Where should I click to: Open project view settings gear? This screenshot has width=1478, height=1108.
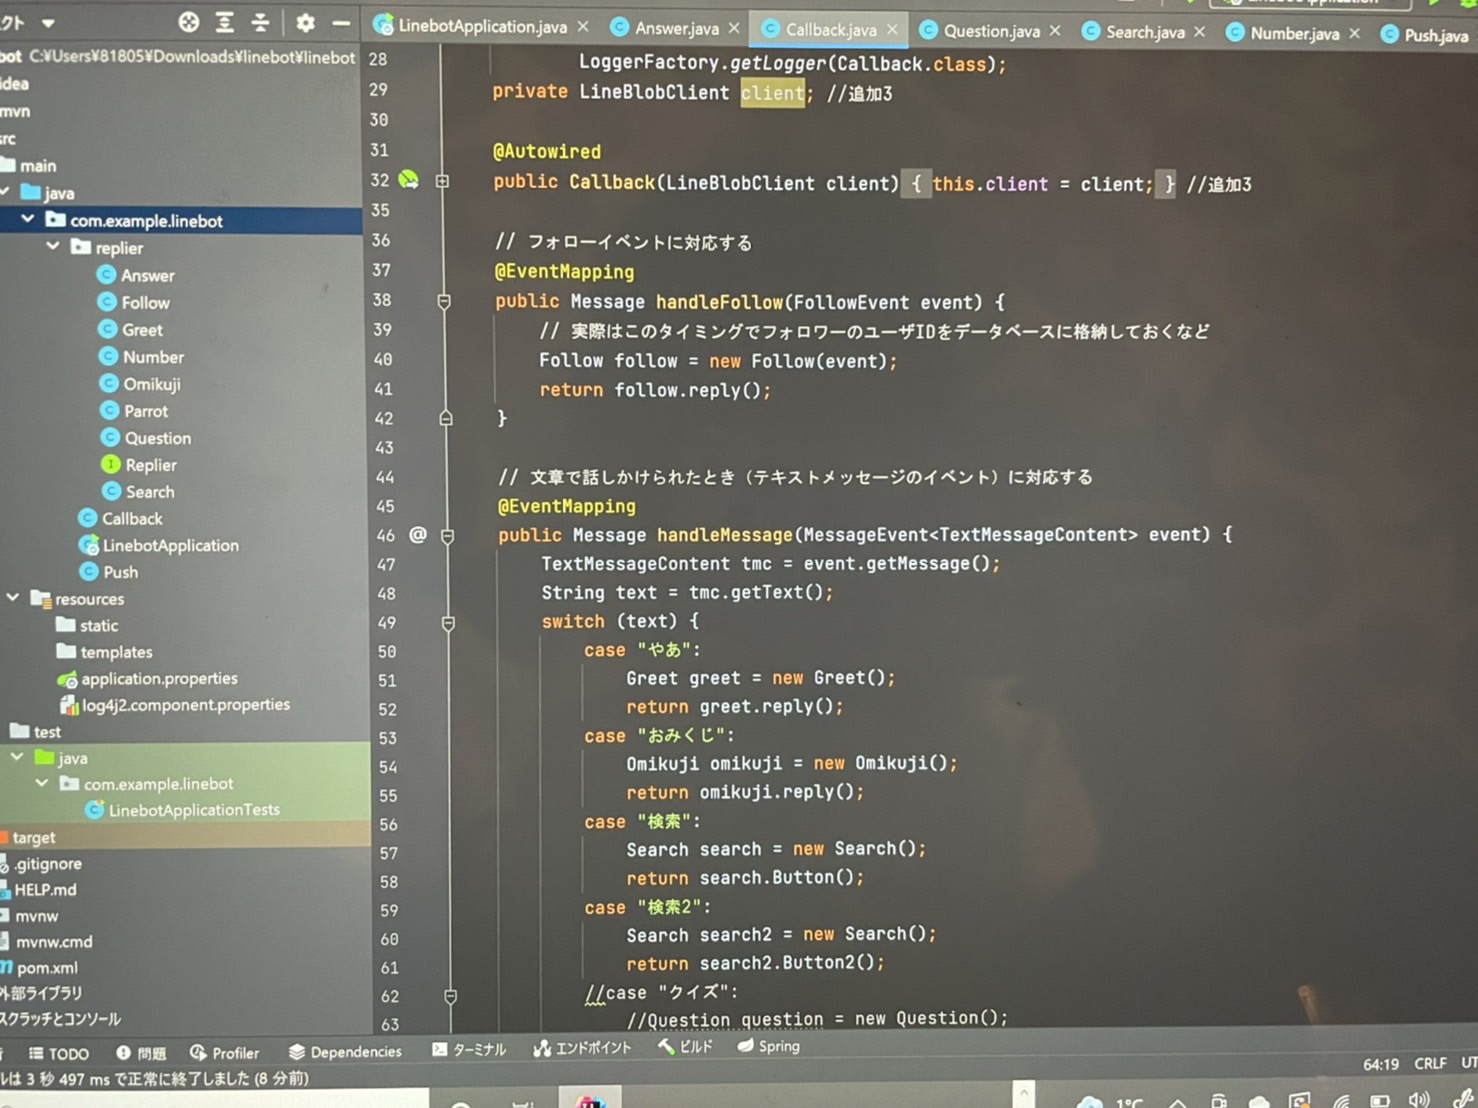pyautogui.click(x=305, y=22)
